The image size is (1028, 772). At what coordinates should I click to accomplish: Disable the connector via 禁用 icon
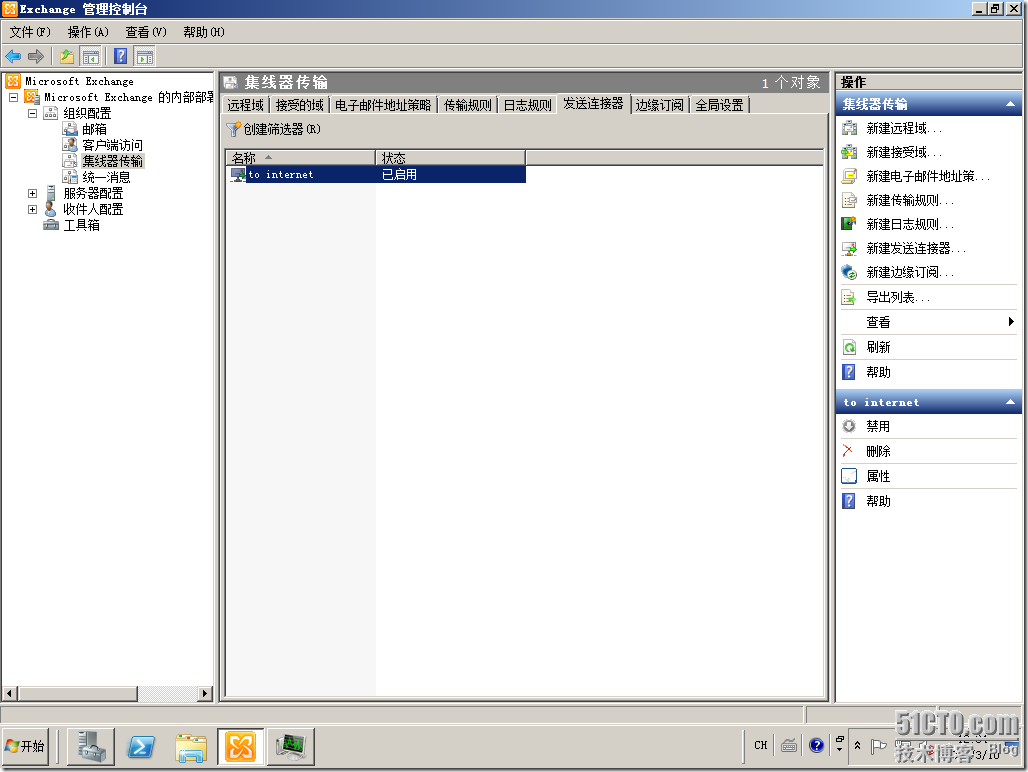click(850, 426)
